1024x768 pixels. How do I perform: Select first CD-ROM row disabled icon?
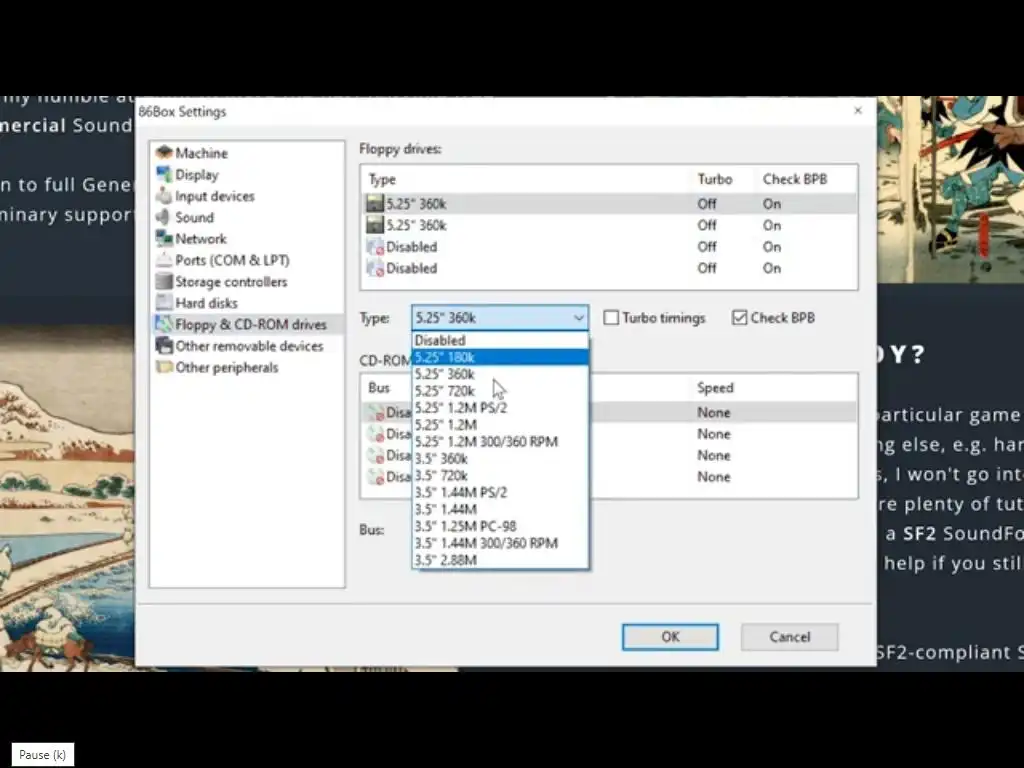(376, 413)
